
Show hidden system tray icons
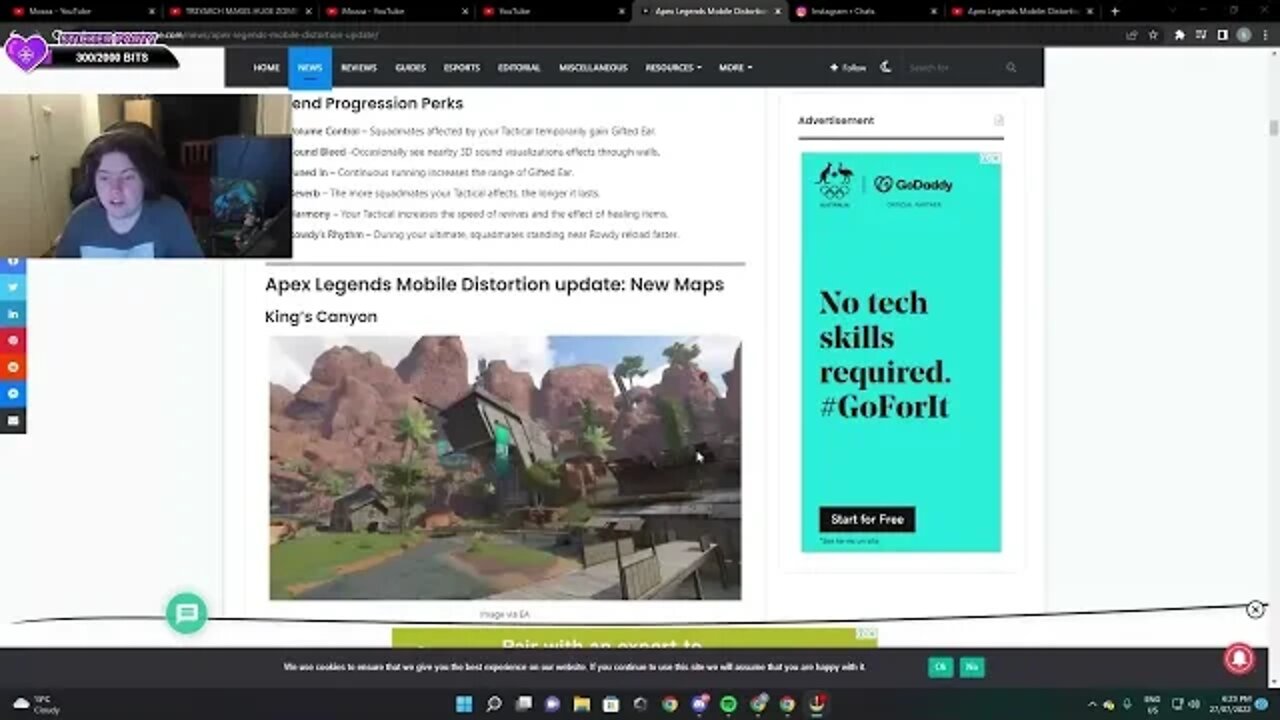[1092, 703]
